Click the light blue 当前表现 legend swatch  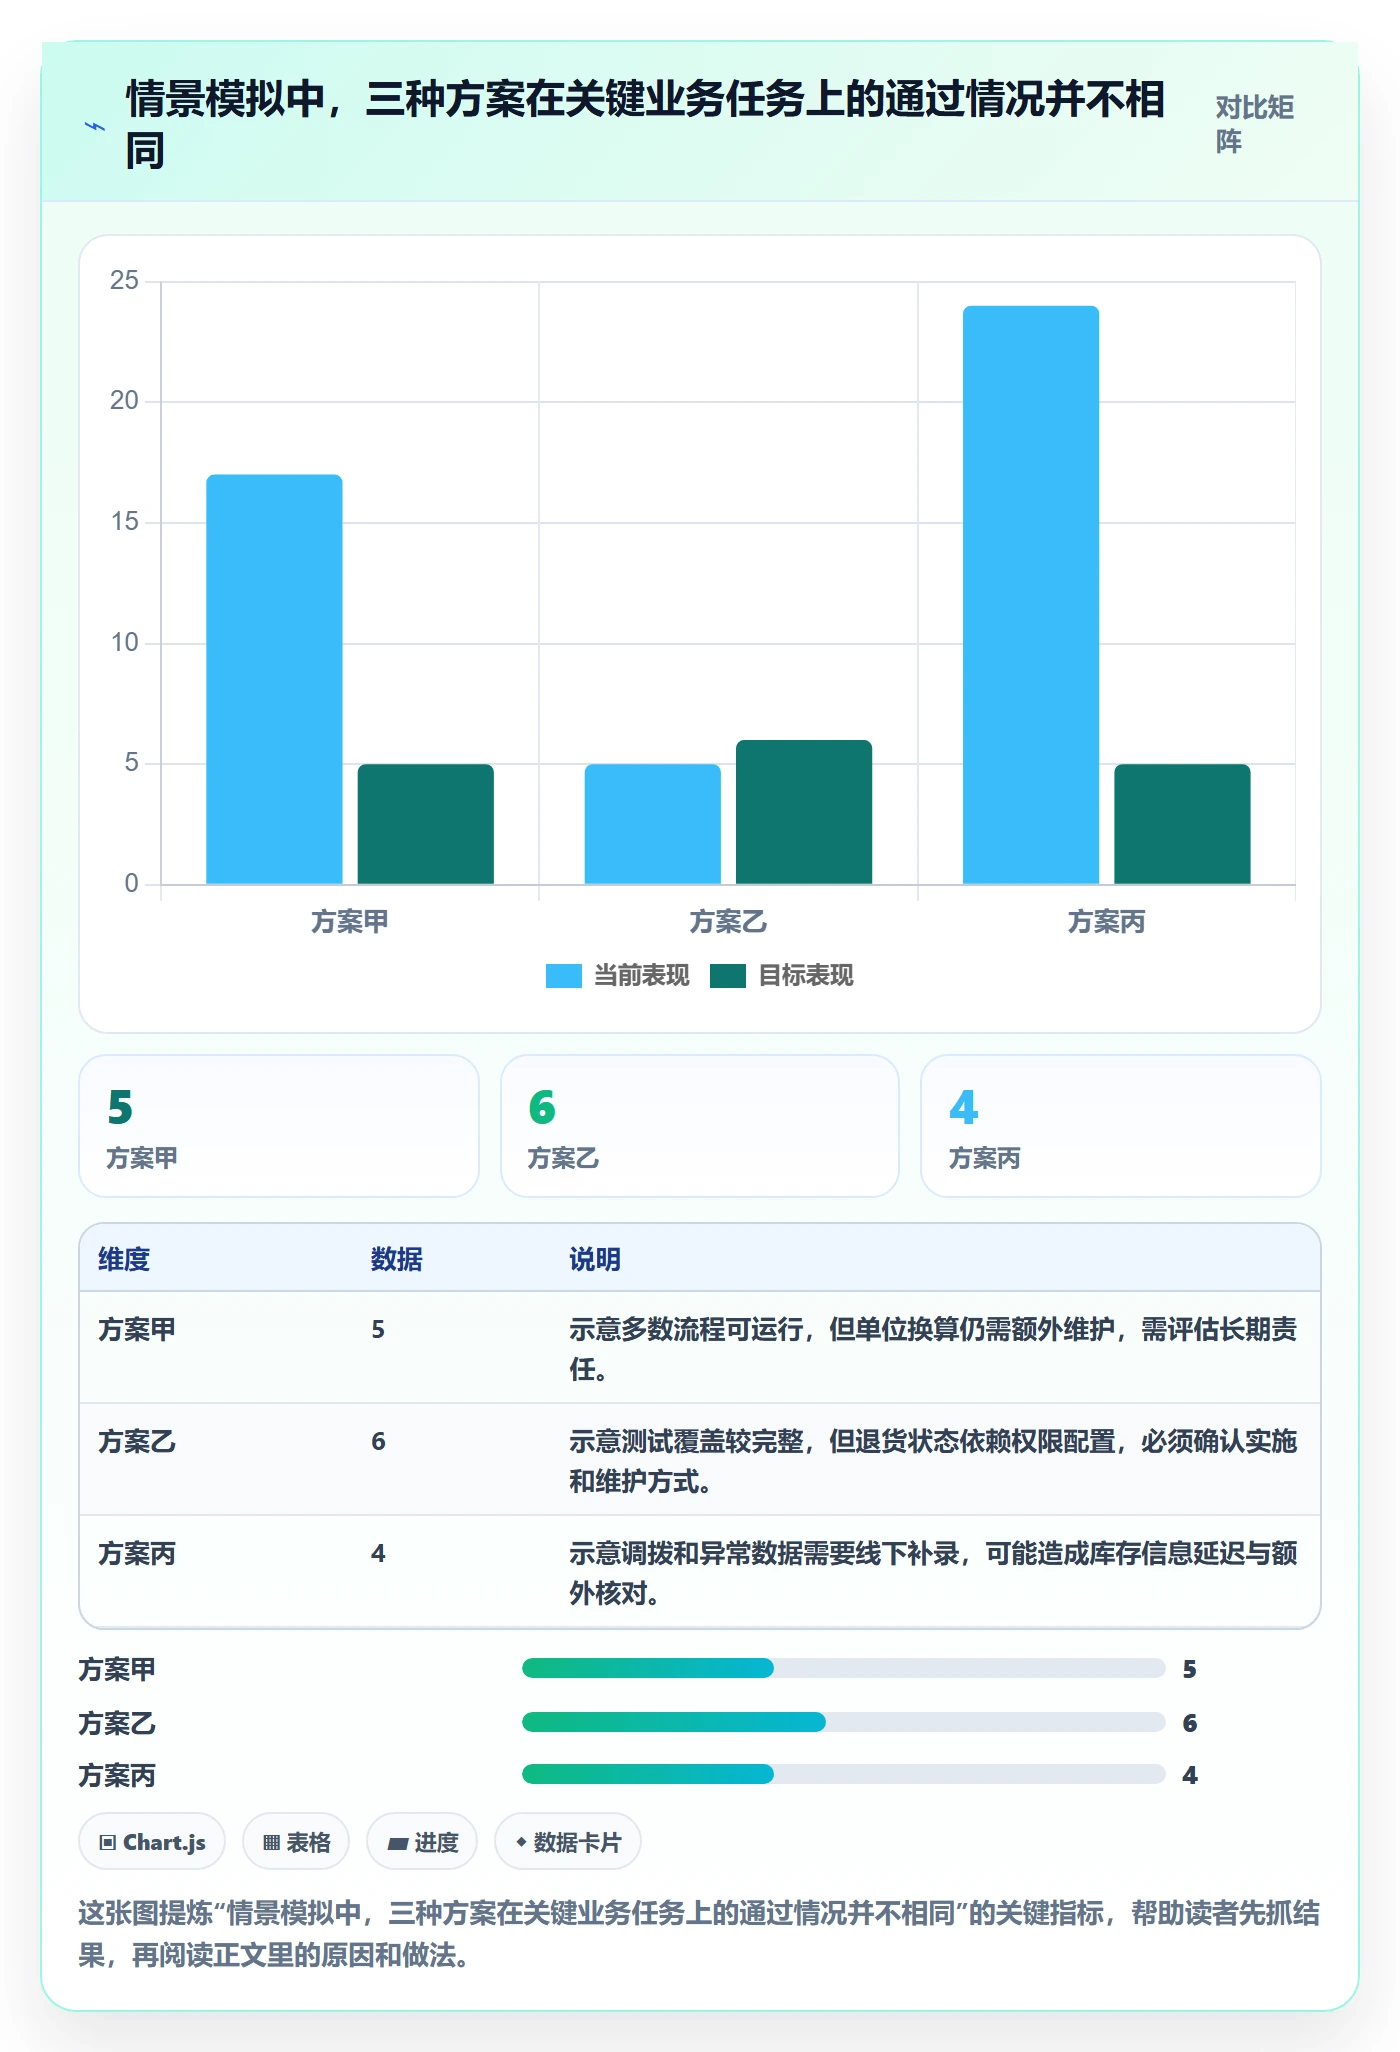coord(563,976)
